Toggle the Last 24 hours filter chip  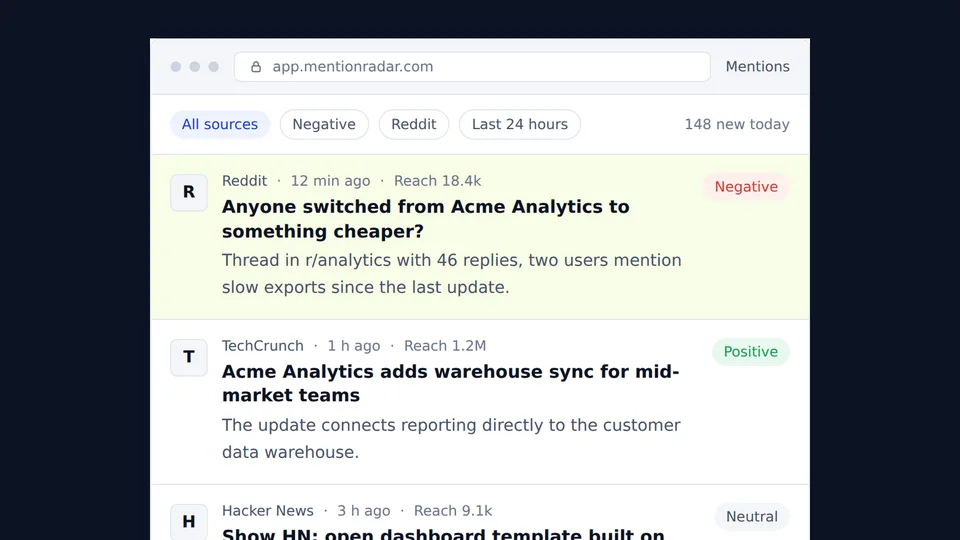(x=520, y=124)
